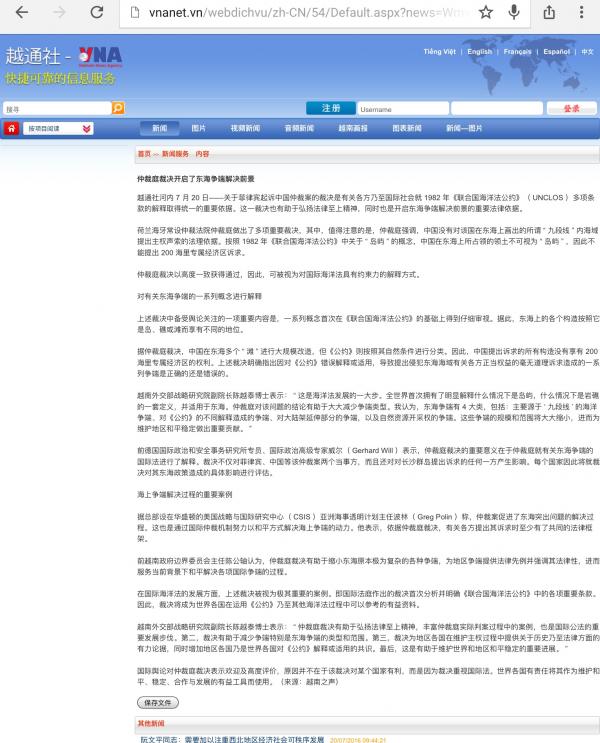Select the 越南画报 menu item

353,129
